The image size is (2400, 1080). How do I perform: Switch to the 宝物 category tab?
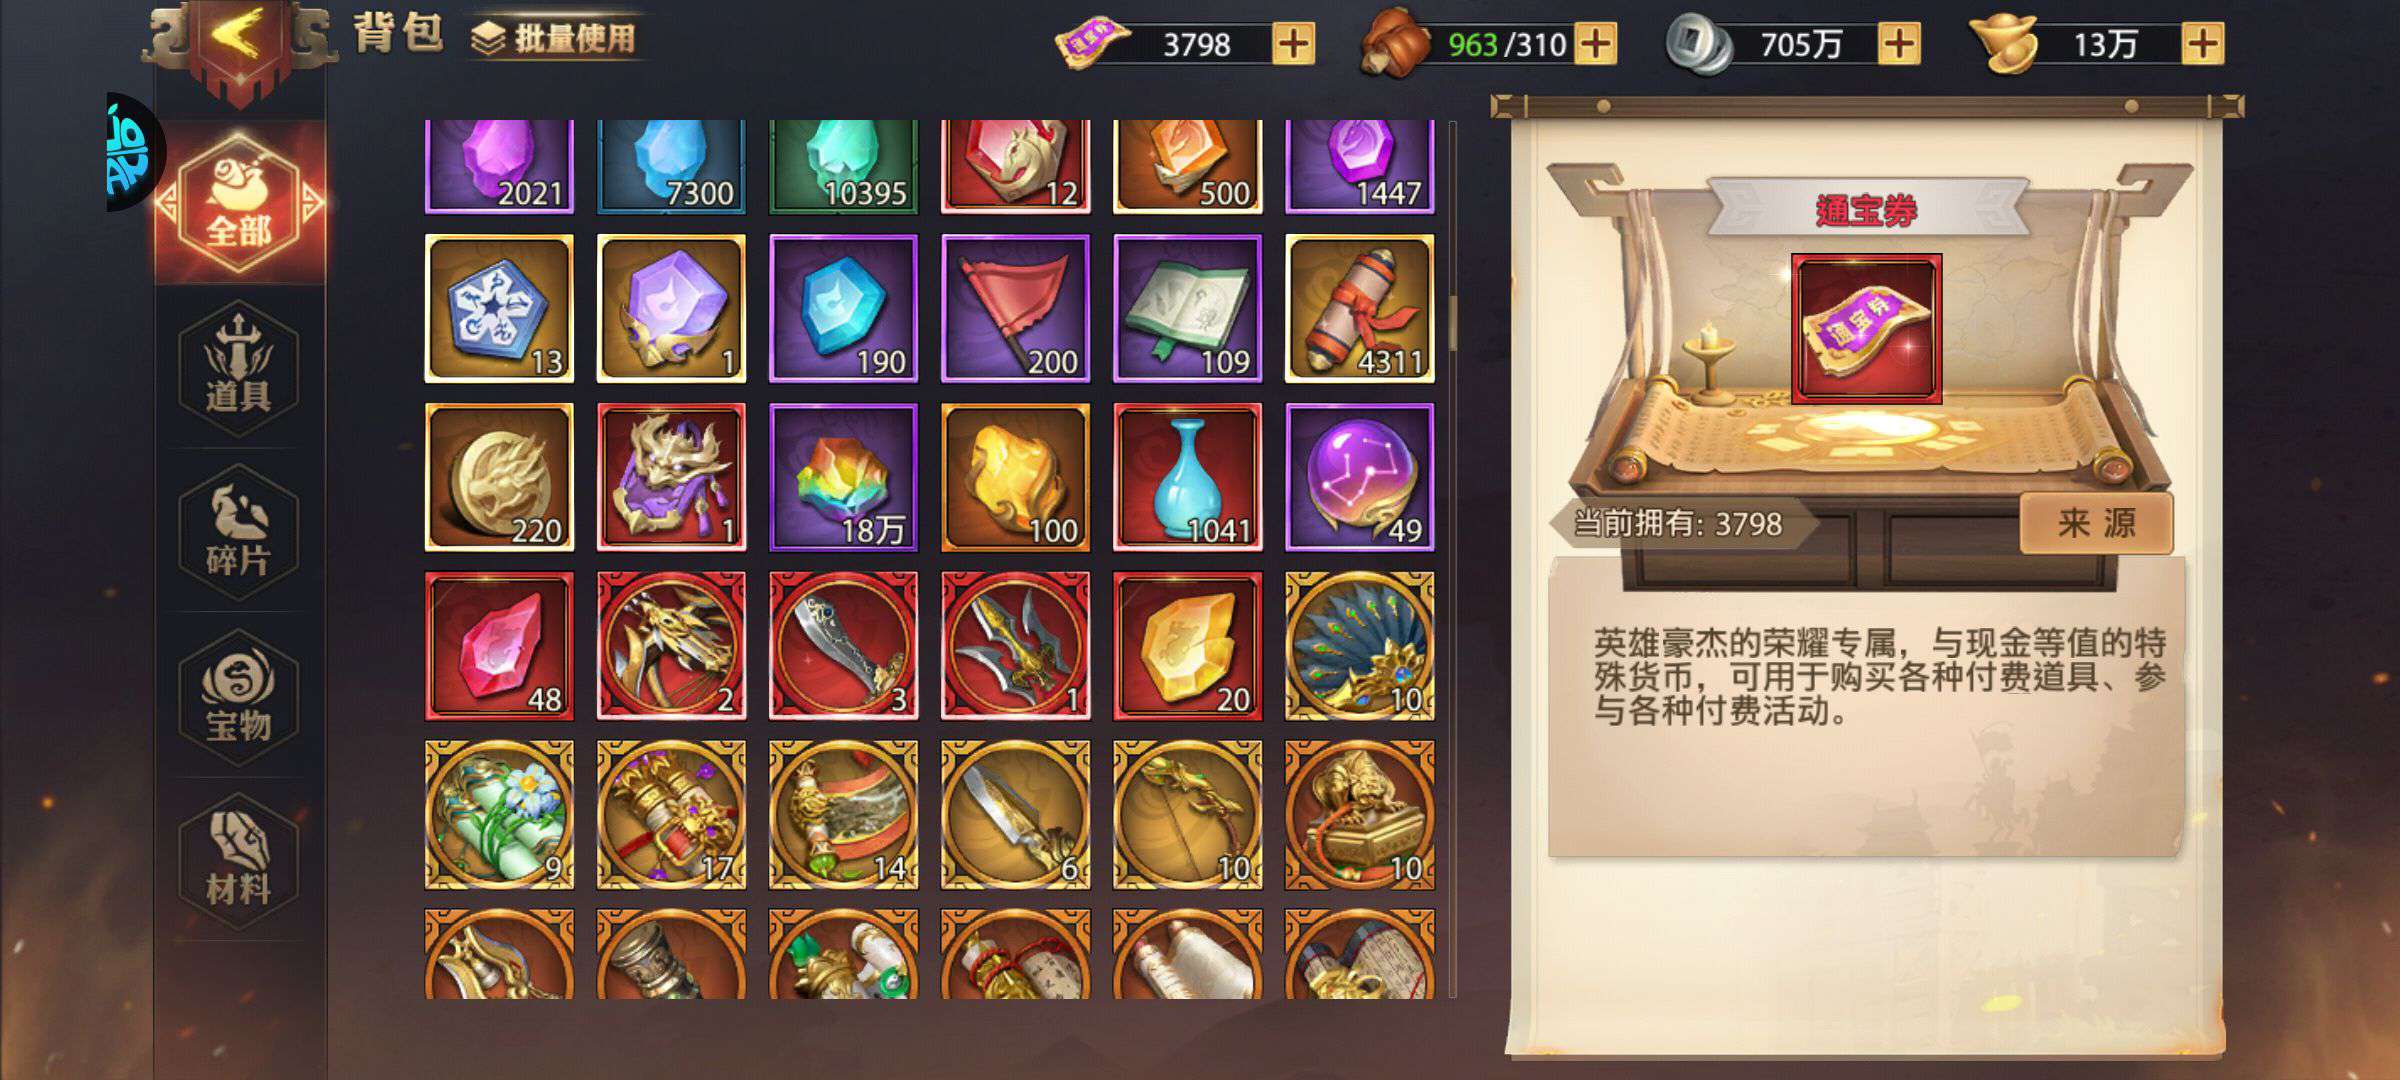239,697
